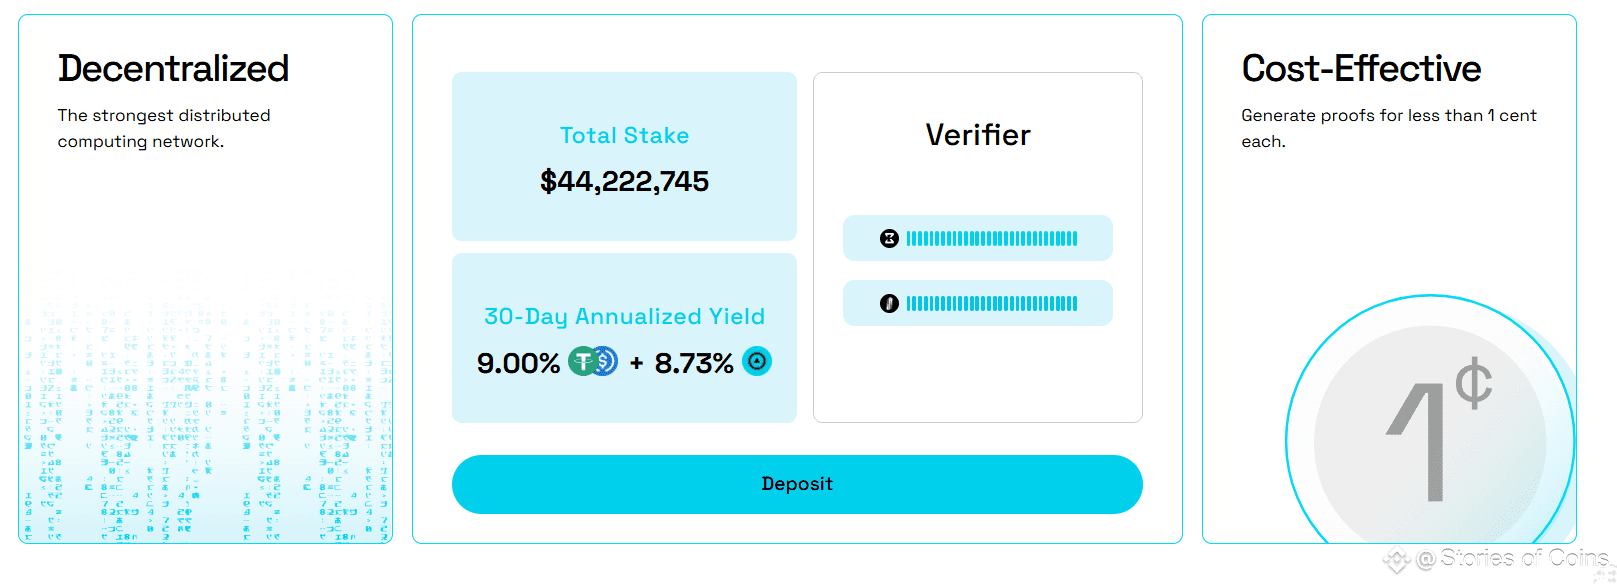The height and width of the screenshot is (585, 1617).
Task: Click the matrix code animation graphic
Action: 205,410
